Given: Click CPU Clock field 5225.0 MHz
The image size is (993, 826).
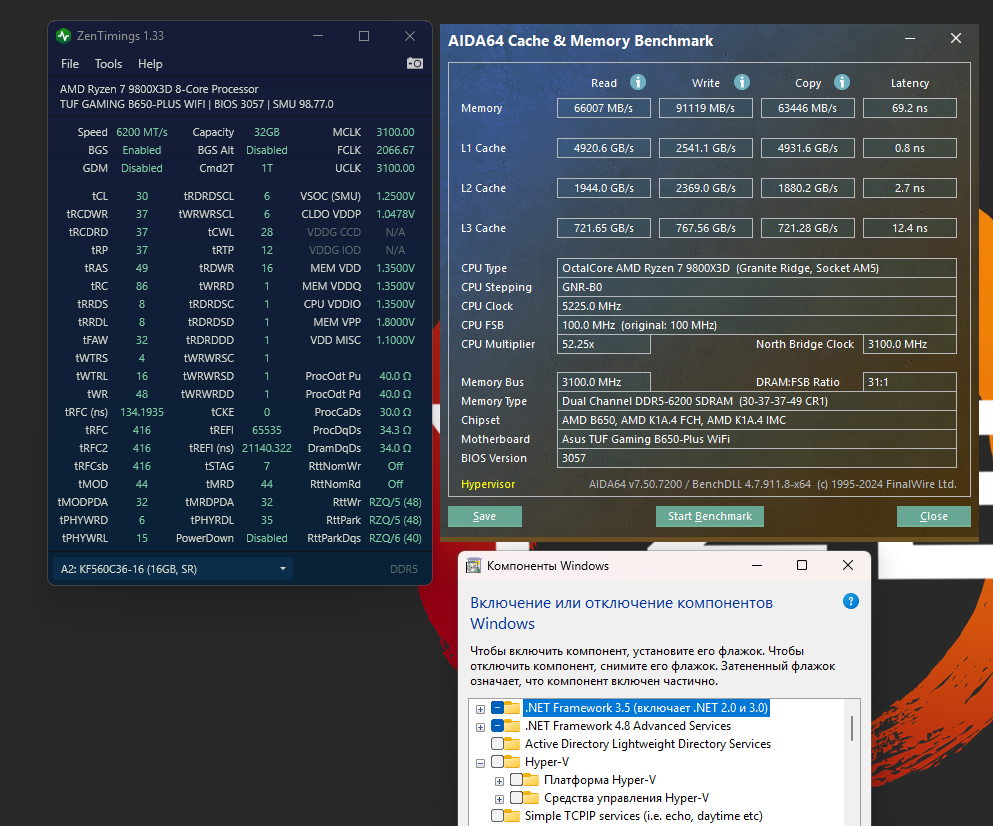Looking at the screenshot, I should (757, 306).
